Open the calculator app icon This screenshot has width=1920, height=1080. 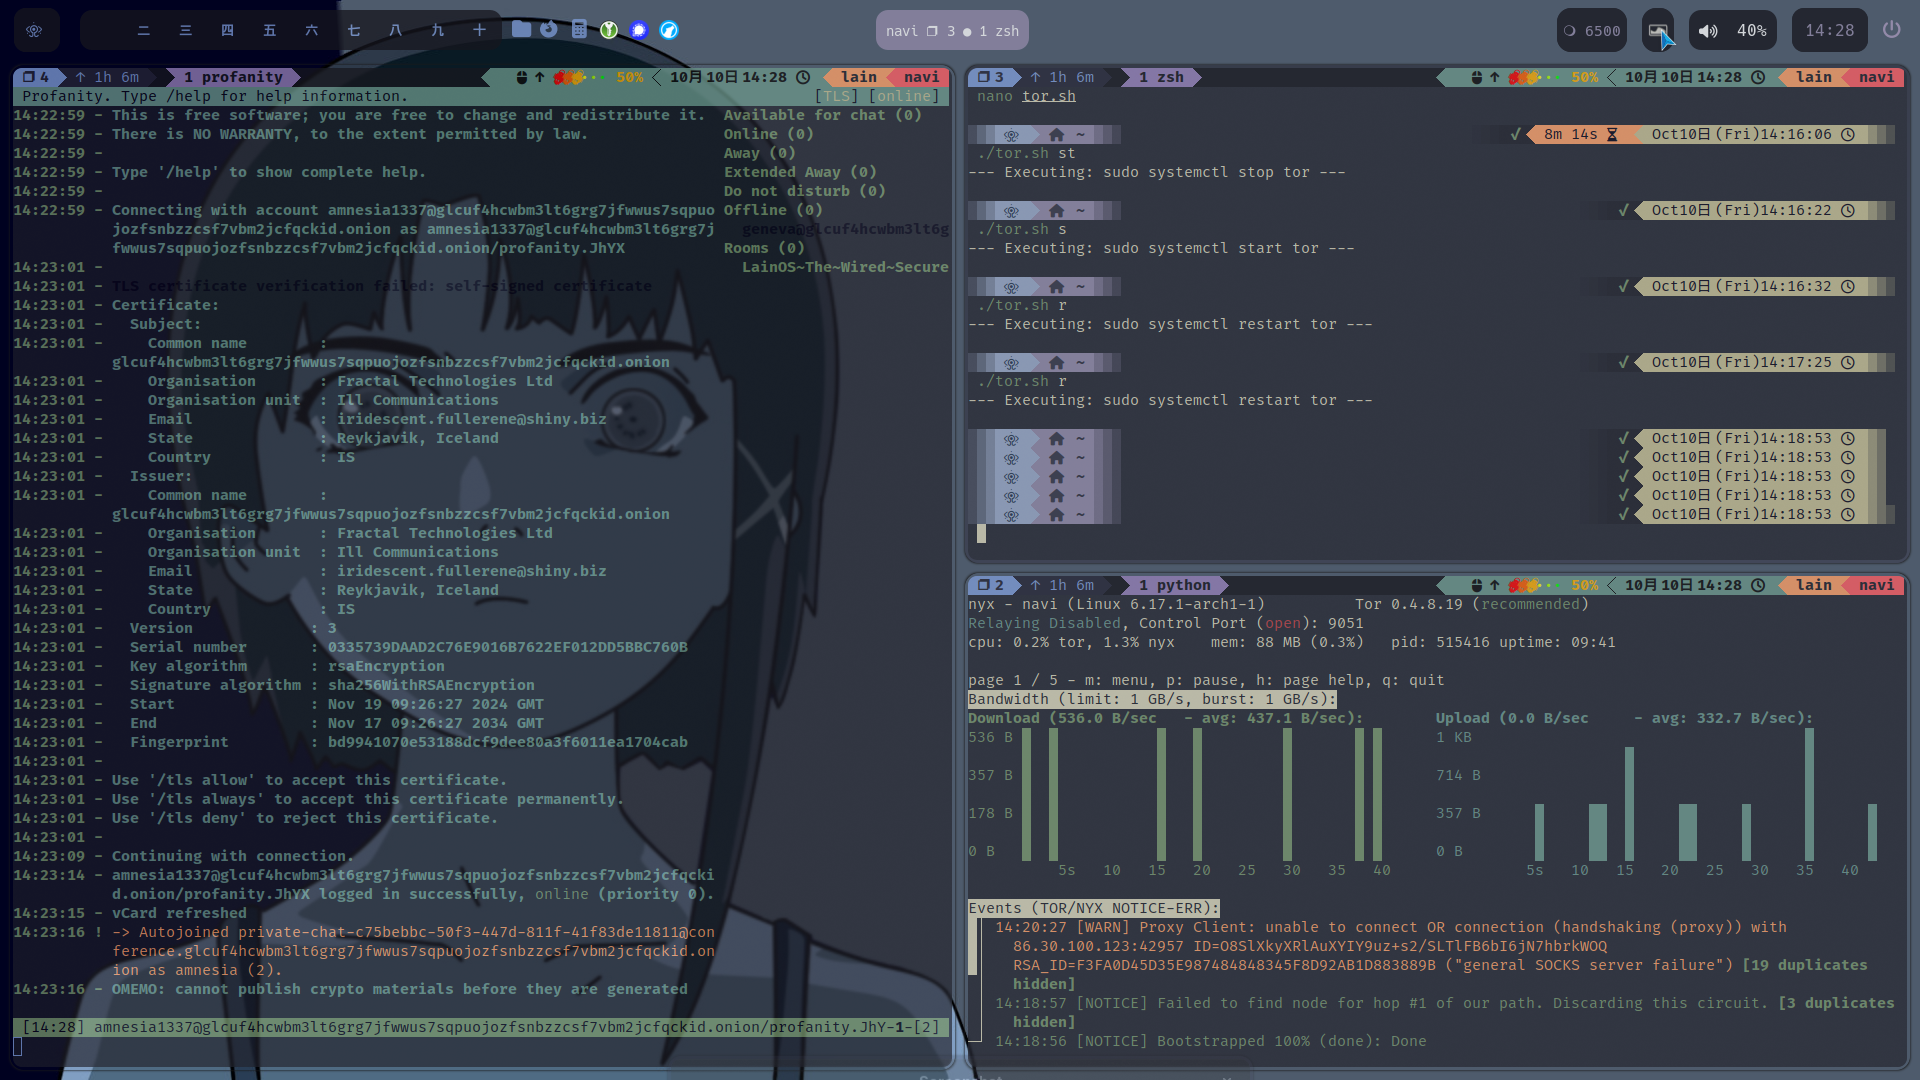point(579,30)
